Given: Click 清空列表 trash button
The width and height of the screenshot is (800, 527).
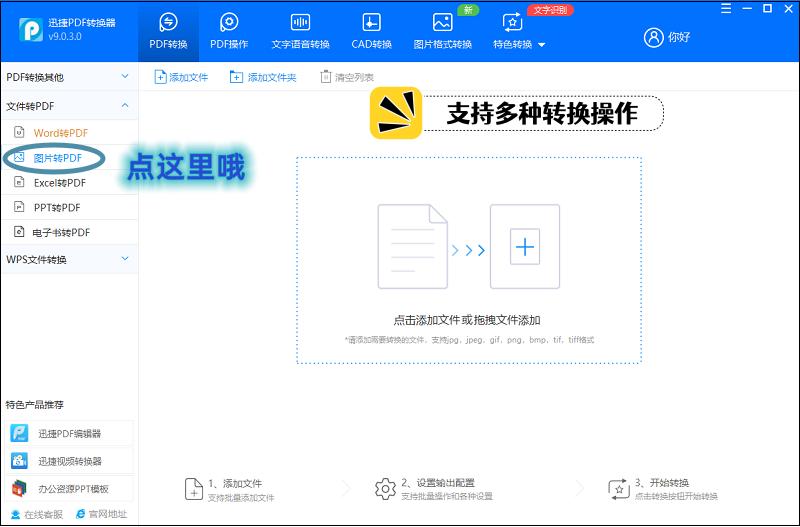Looking at the screenshot, I should (x=347, y=77).
